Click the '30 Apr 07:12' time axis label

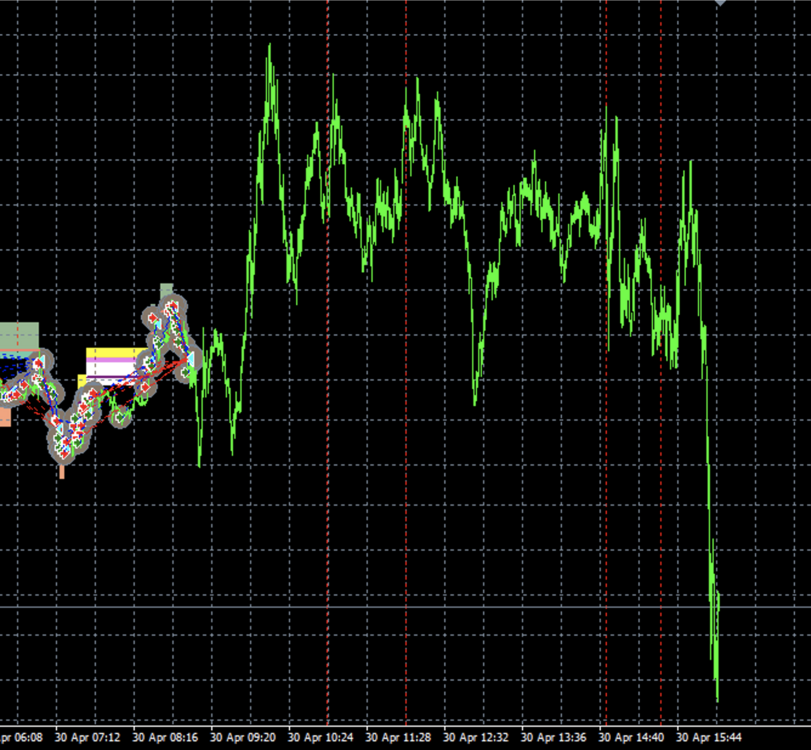(87, 737)
